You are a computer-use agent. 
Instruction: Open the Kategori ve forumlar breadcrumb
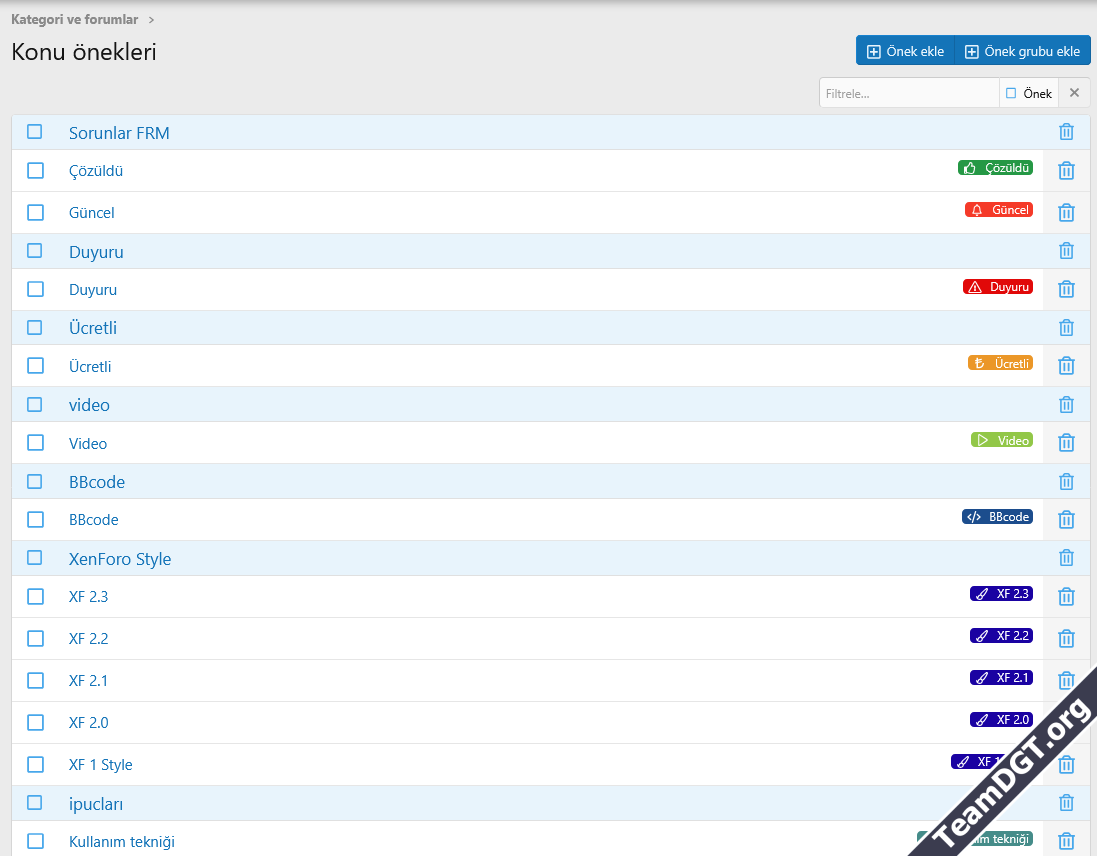click(74, 19)
